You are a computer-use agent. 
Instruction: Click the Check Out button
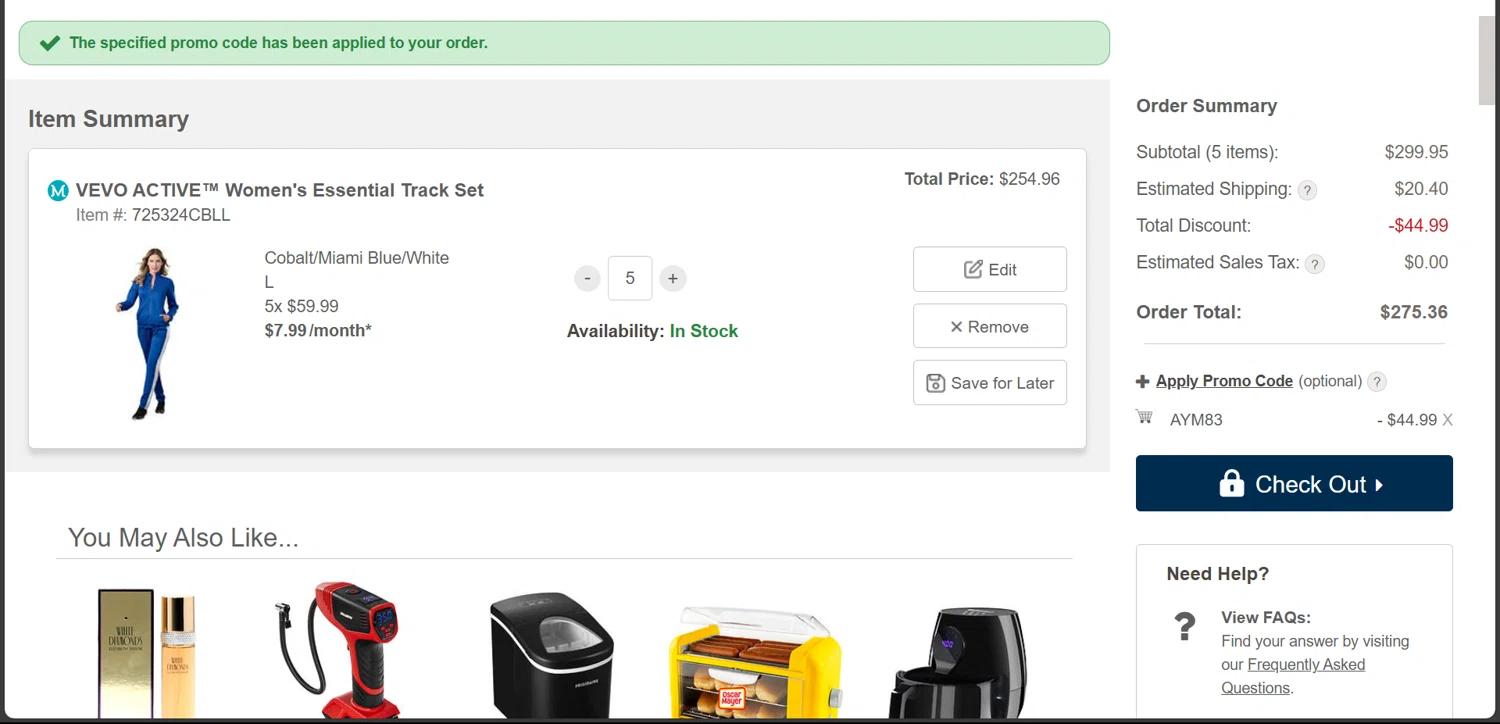click(1294, 483)
